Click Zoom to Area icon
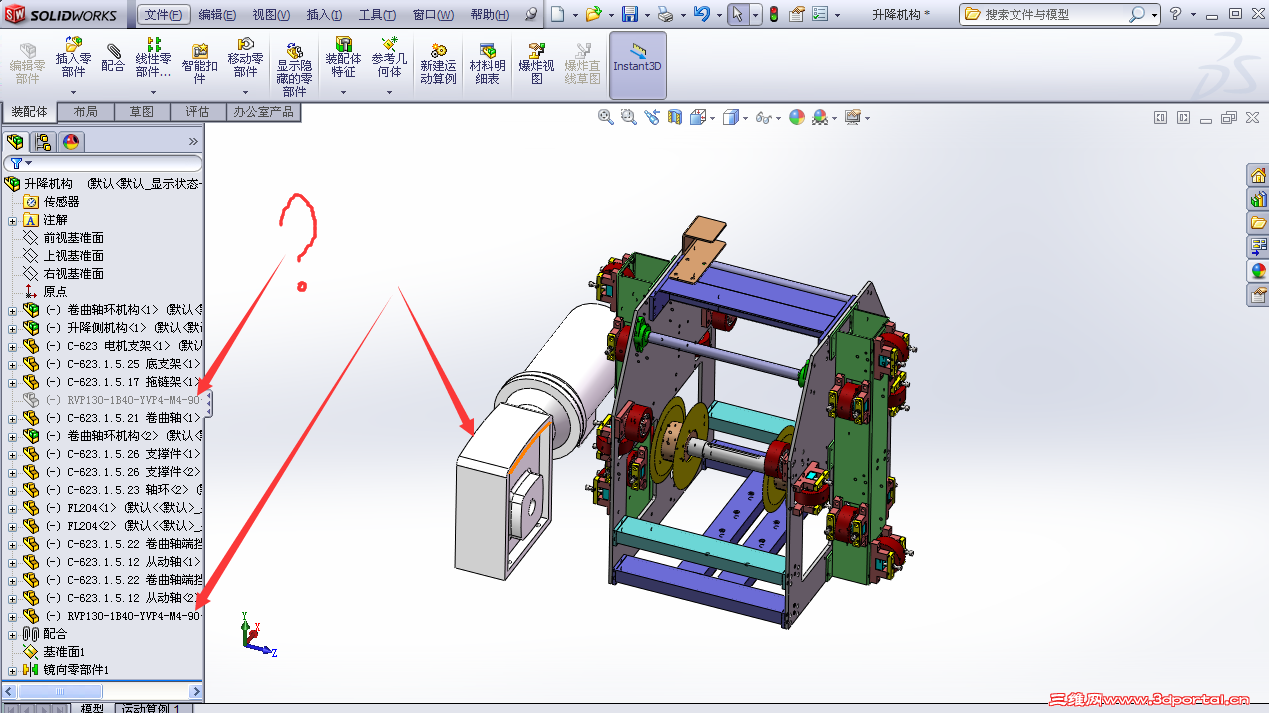Screen dimensions: 1269x713 point(628,117)
